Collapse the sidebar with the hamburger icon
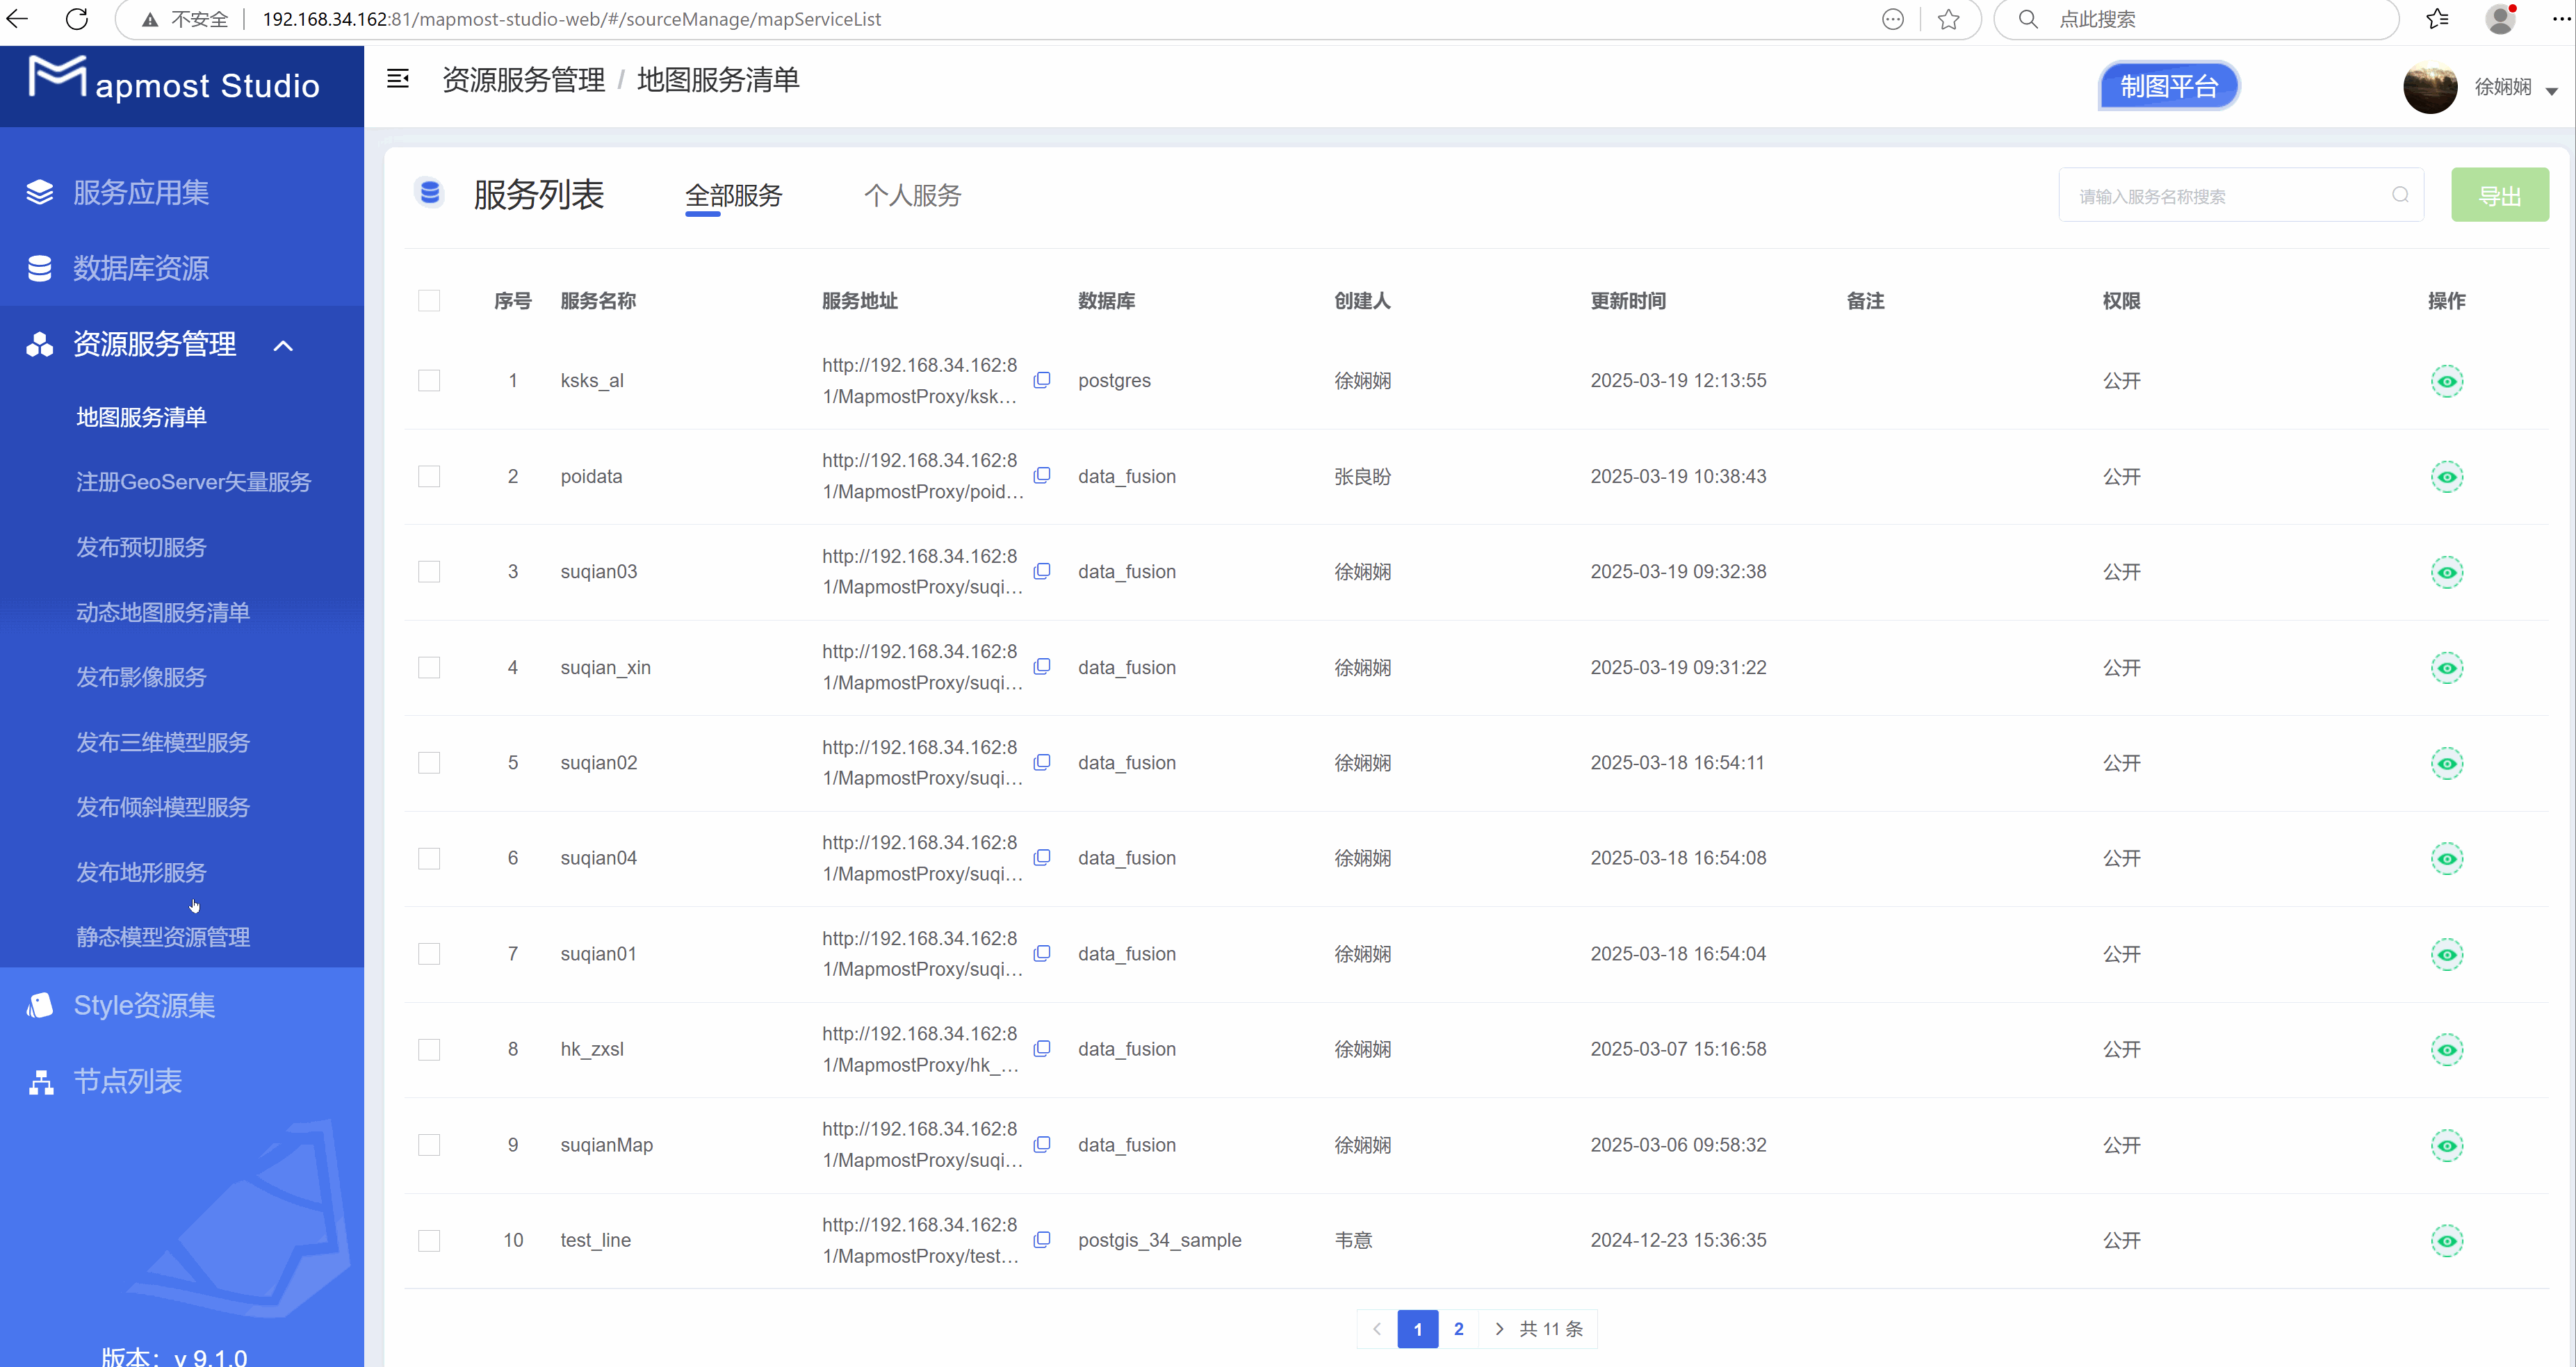The height and width of the screenshot is (1367, 2576). pyautogui.click(x=398, y=79)
